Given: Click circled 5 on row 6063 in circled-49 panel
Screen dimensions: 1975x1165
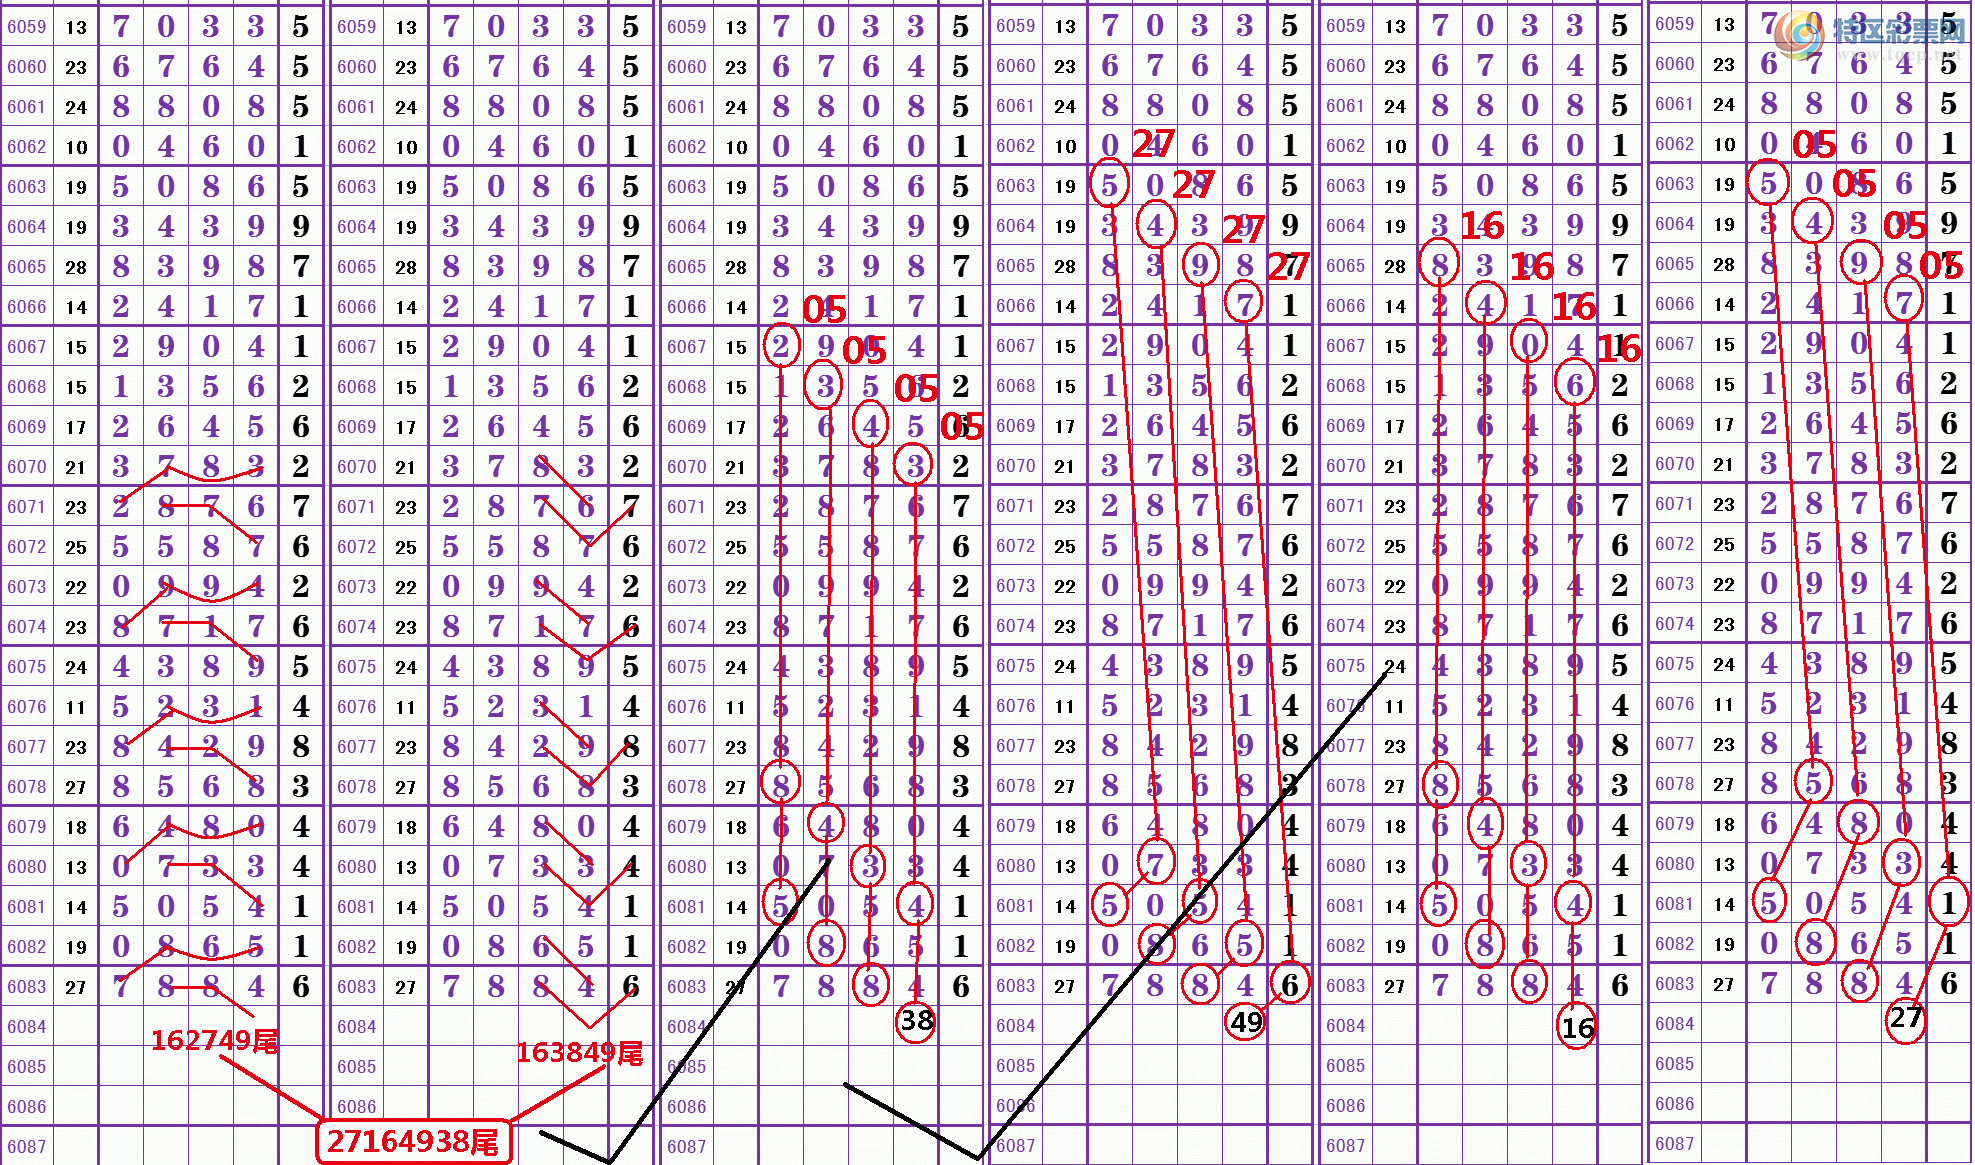Looking at the screenshot, I should click(1109, 184).
